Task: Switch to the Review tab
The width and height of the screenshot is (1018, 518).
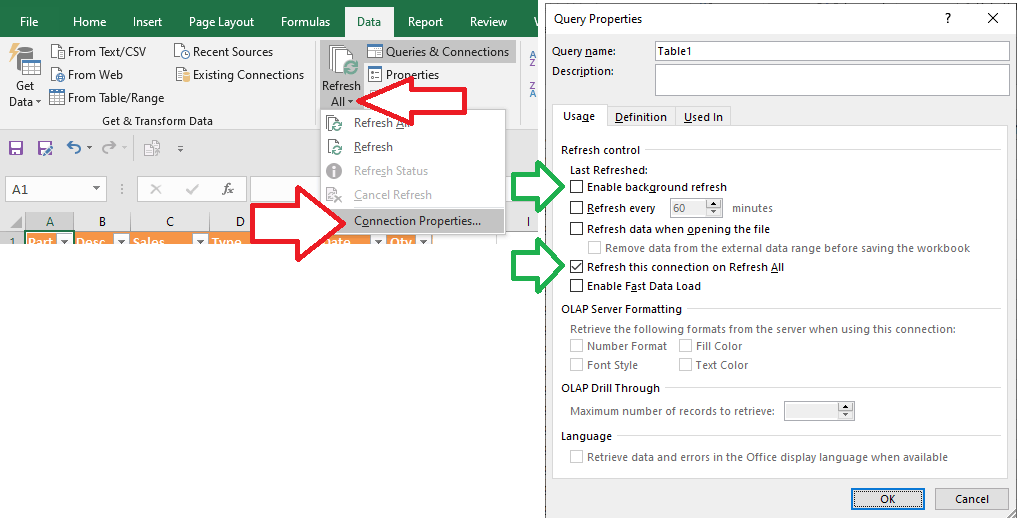Action: coord(488,21)
